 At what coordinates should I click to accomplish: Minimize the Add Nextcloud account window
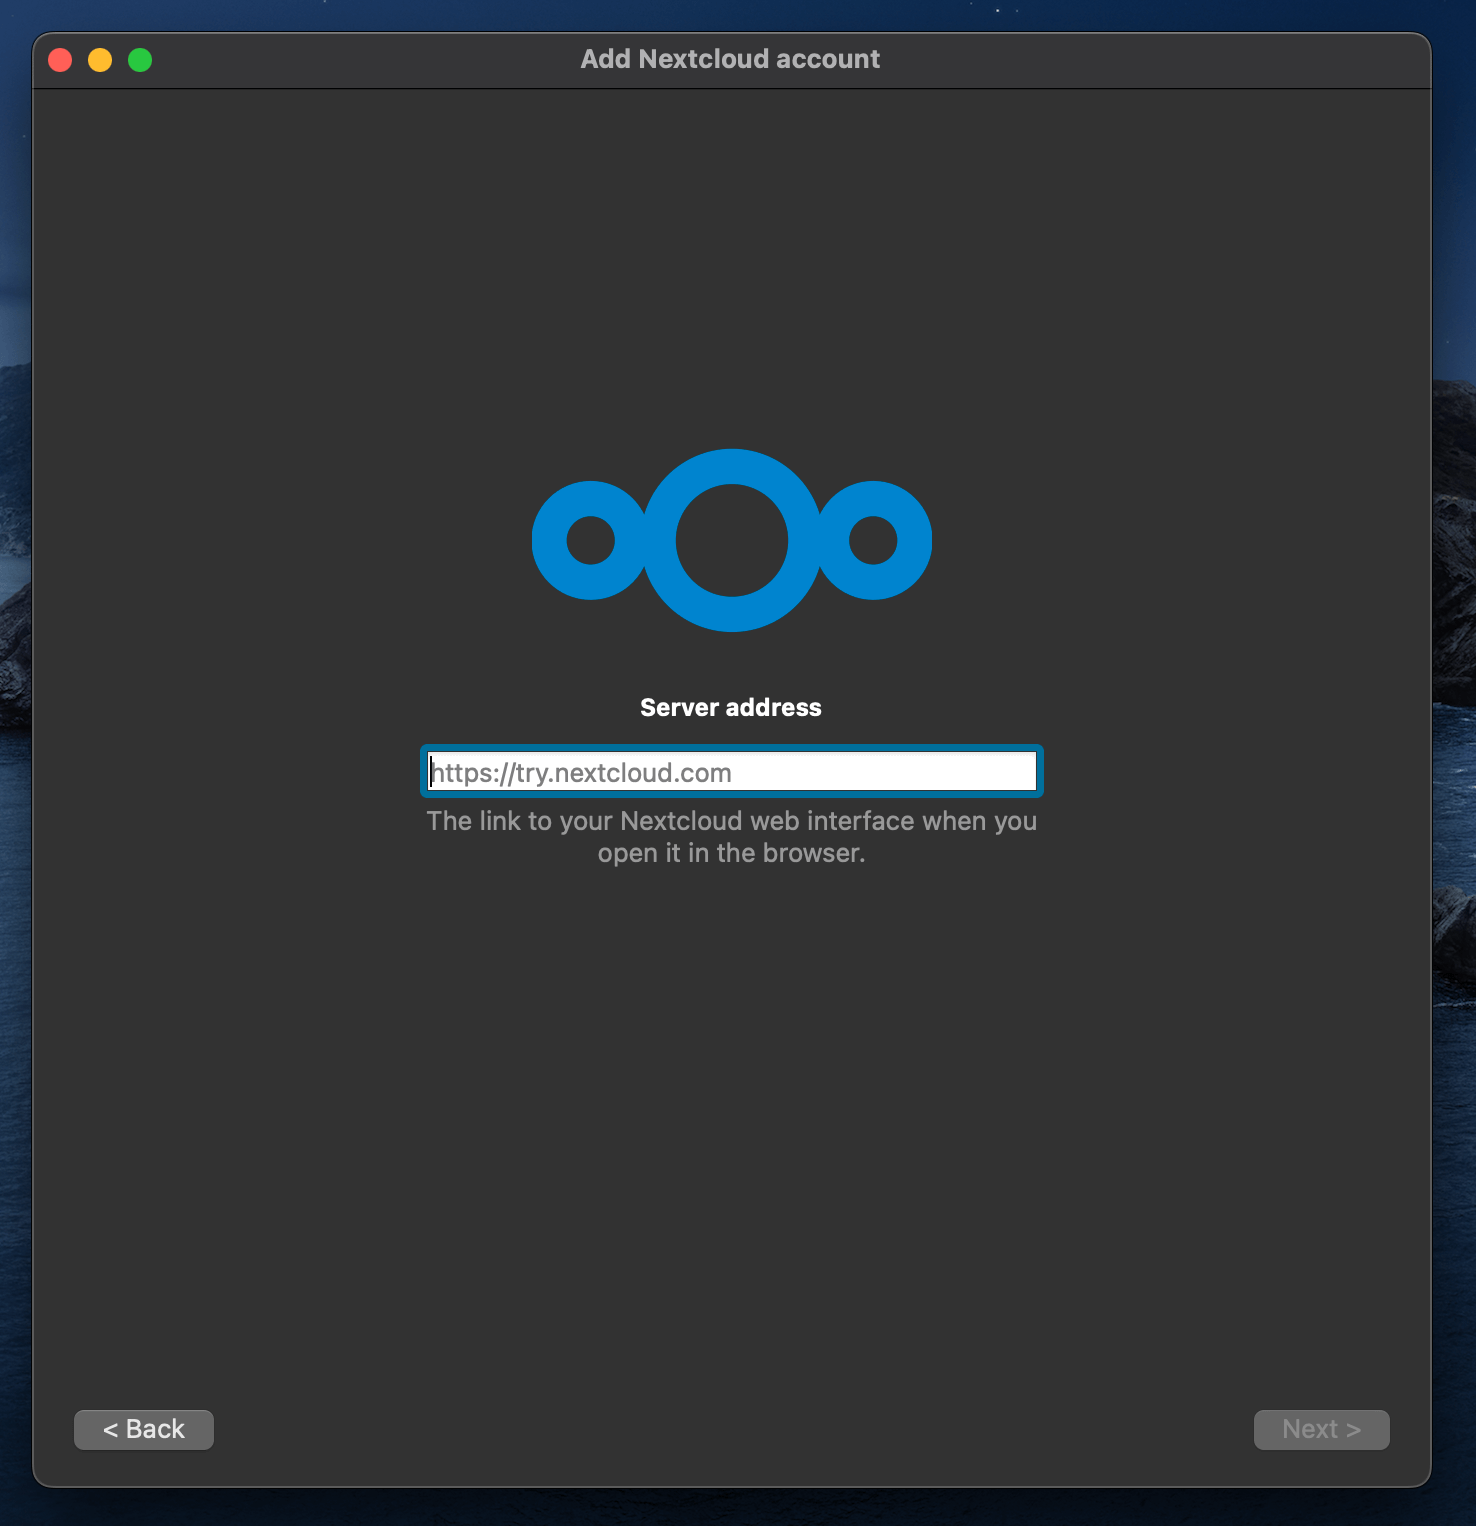click(100, 60)
